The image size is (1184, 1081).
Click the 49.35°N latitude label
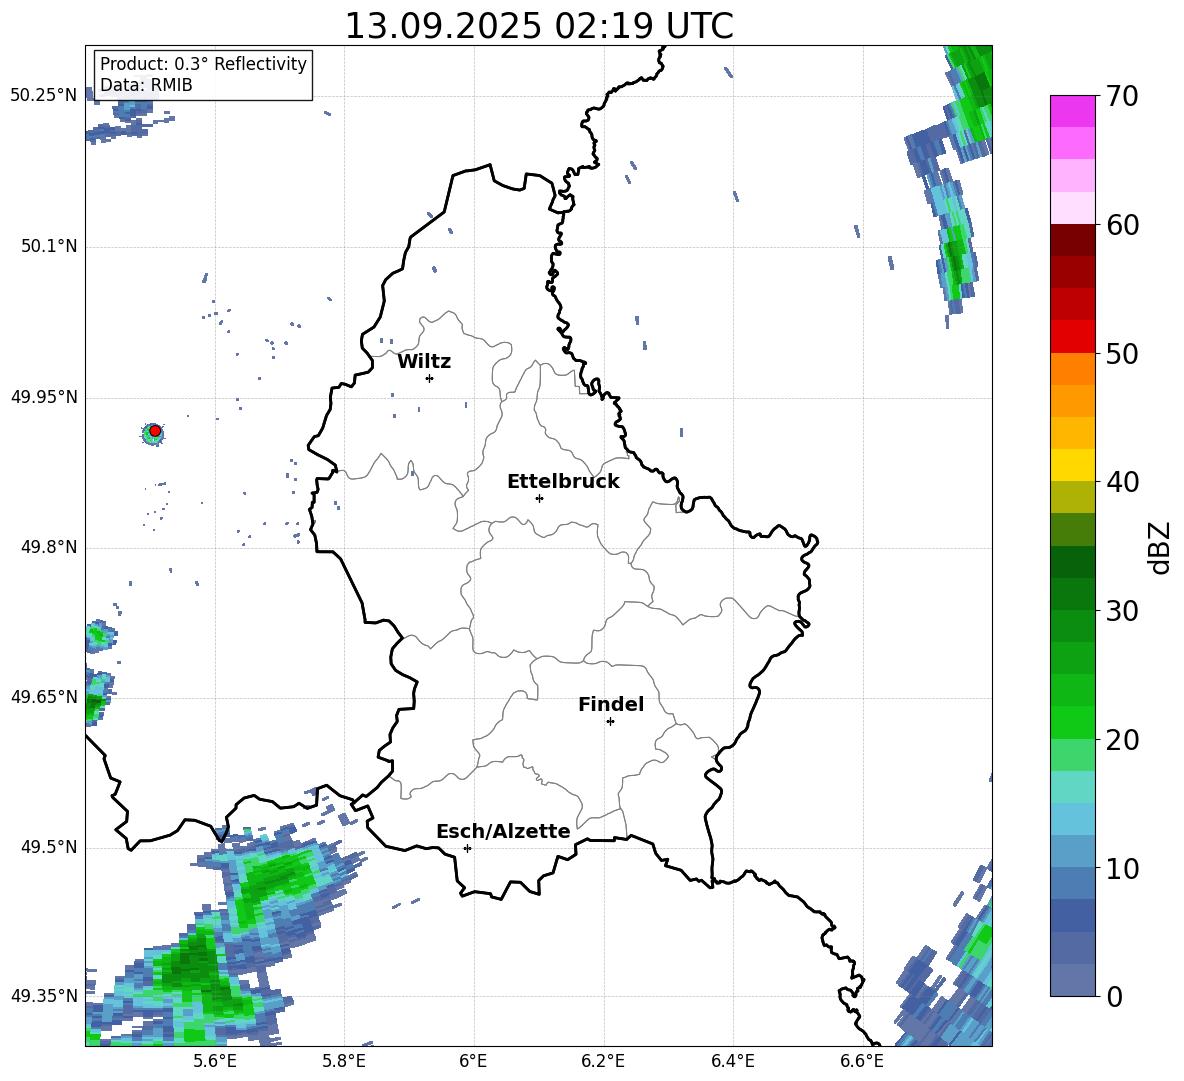tap(44, 996)
